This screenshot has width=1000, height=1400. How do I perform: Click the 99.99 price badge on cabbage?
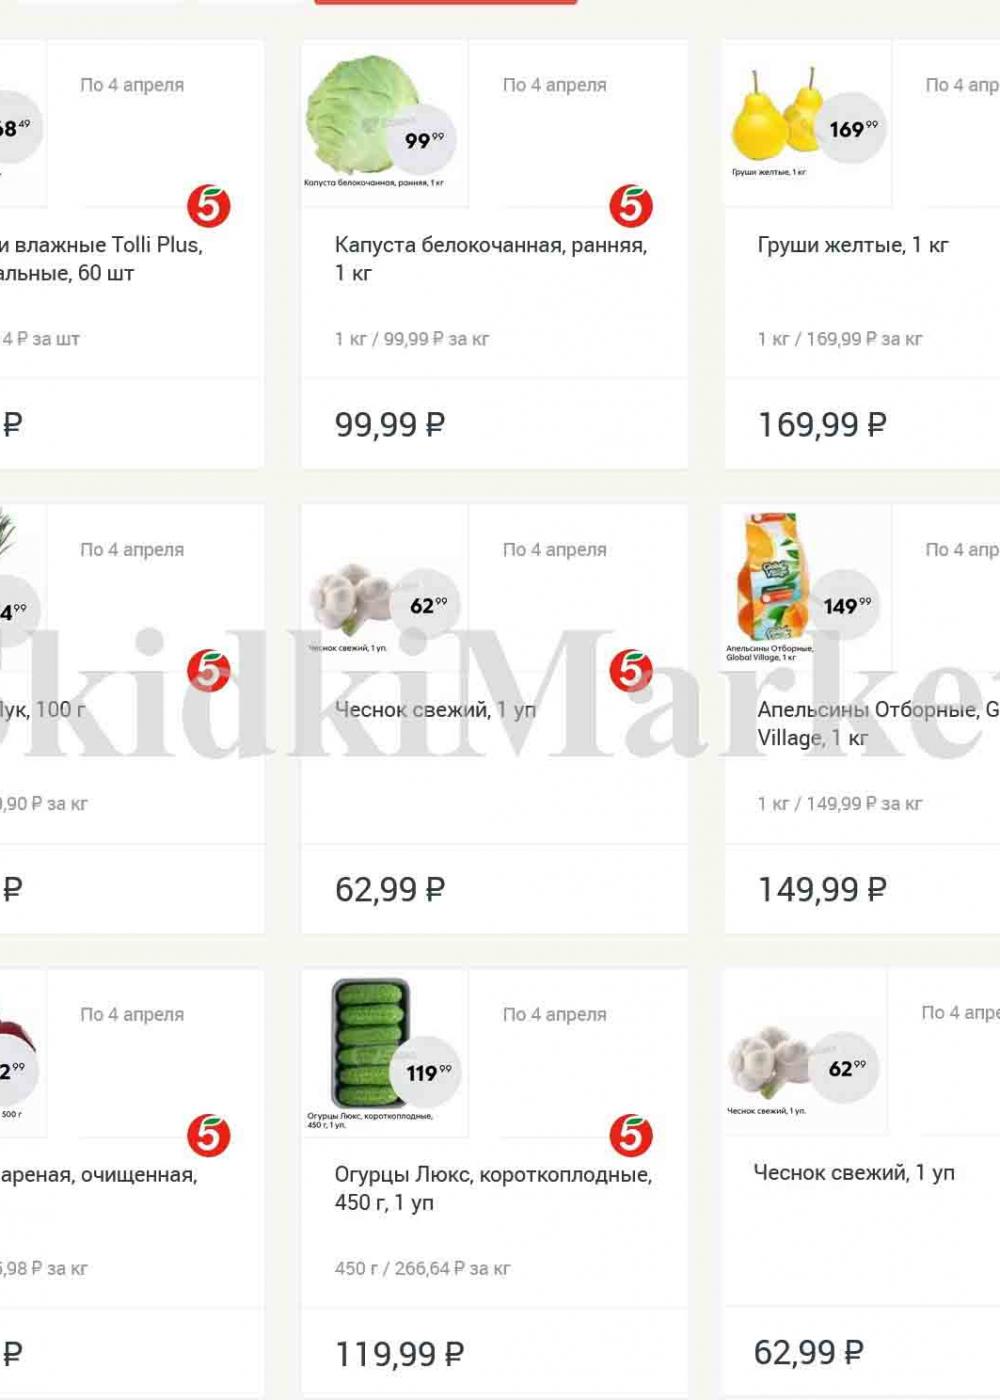(425, 140)
